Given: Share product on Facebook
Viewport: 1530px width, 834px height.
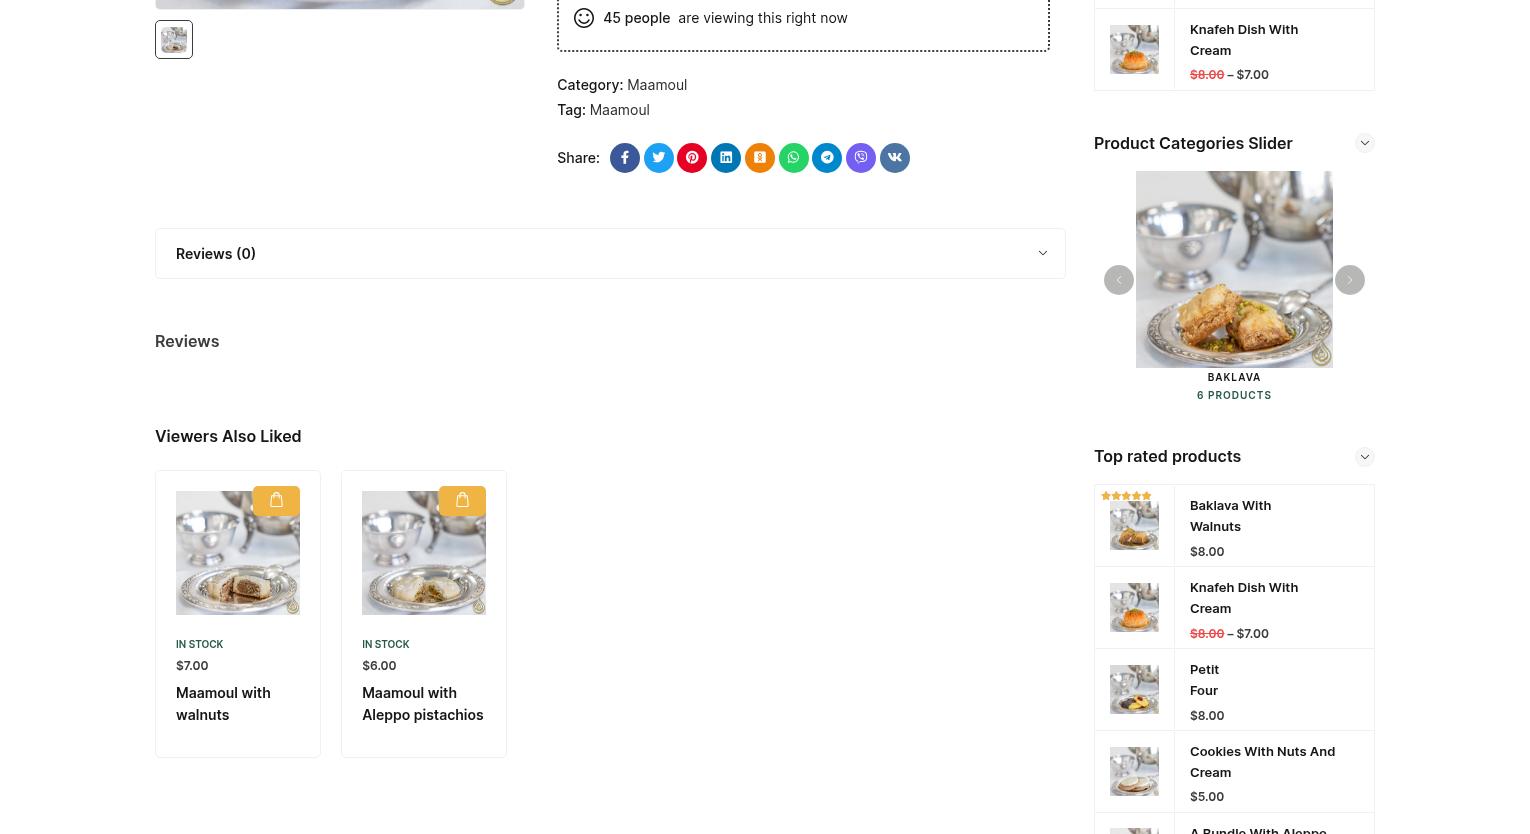Looking at the screenshot, I should coord(625,158).
